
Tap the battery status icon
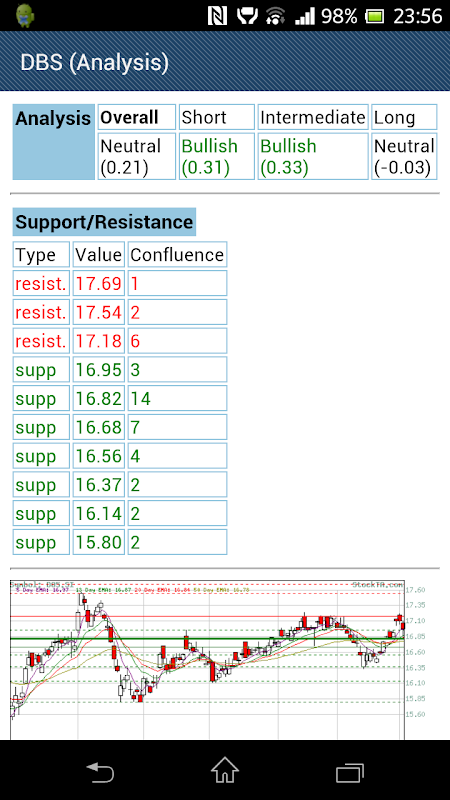[x=375, y=16]
